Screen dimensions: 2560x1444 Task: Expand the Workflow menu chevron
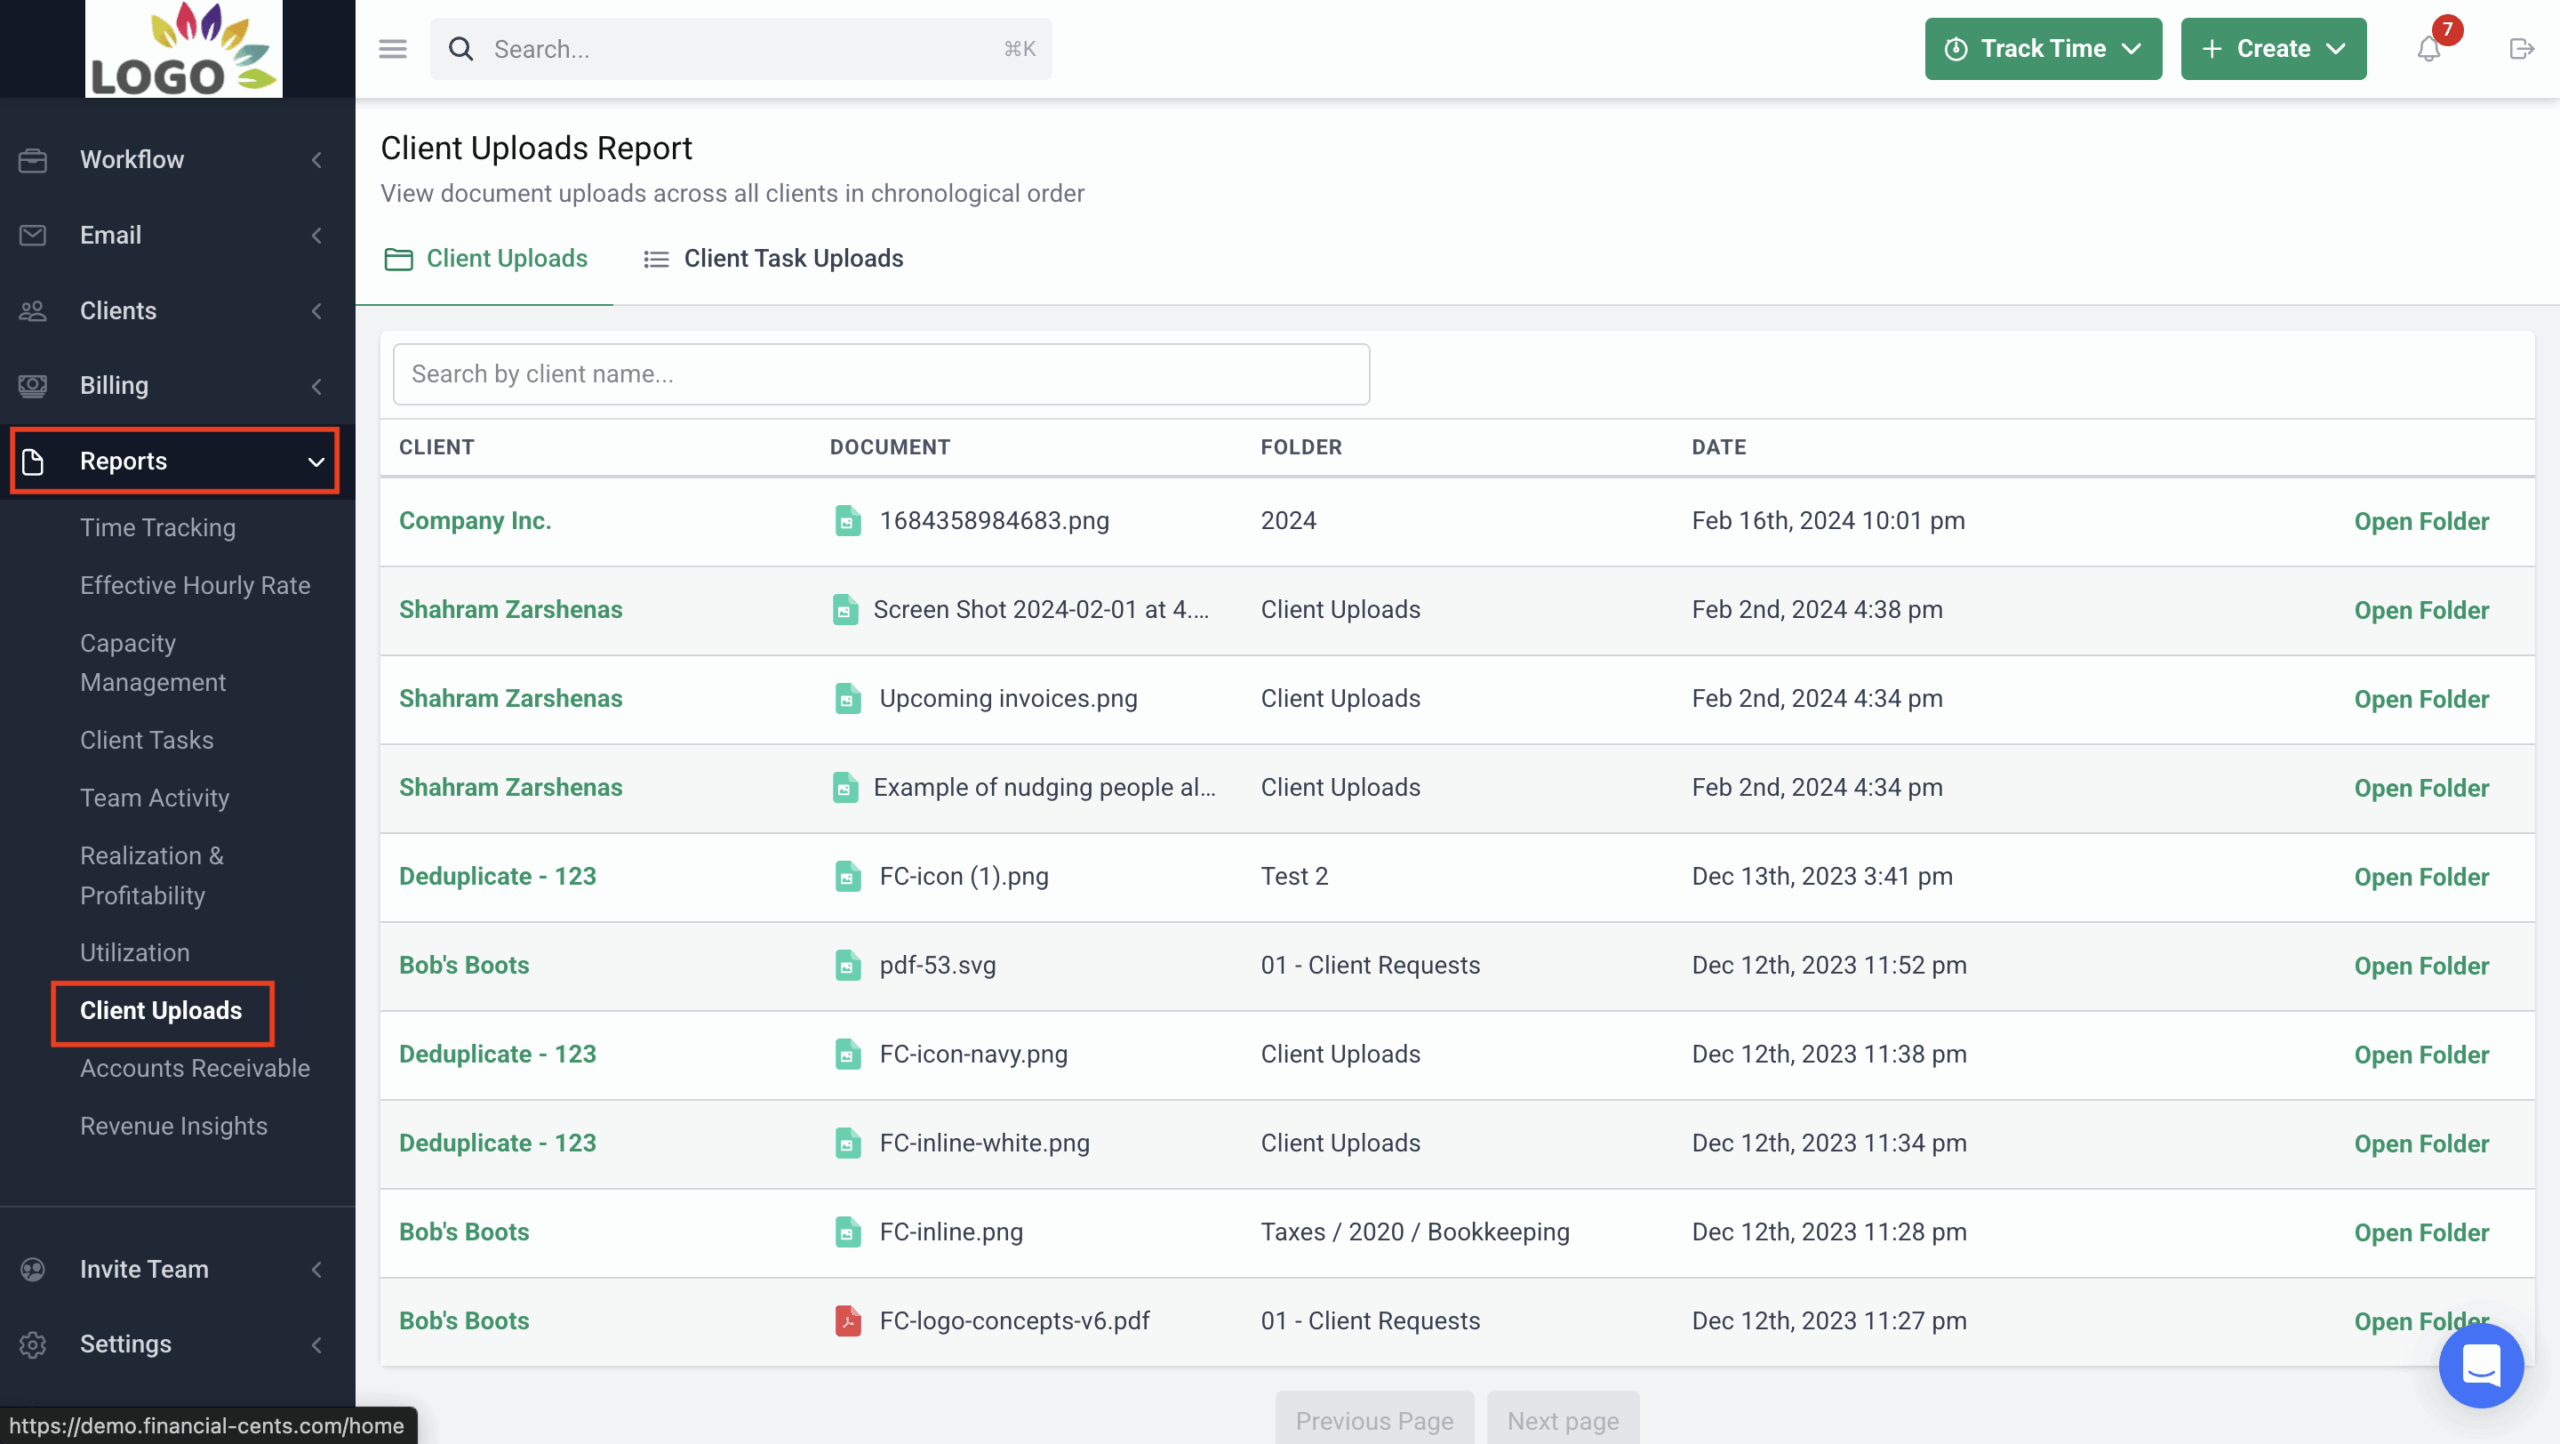(x=316, y=160)
